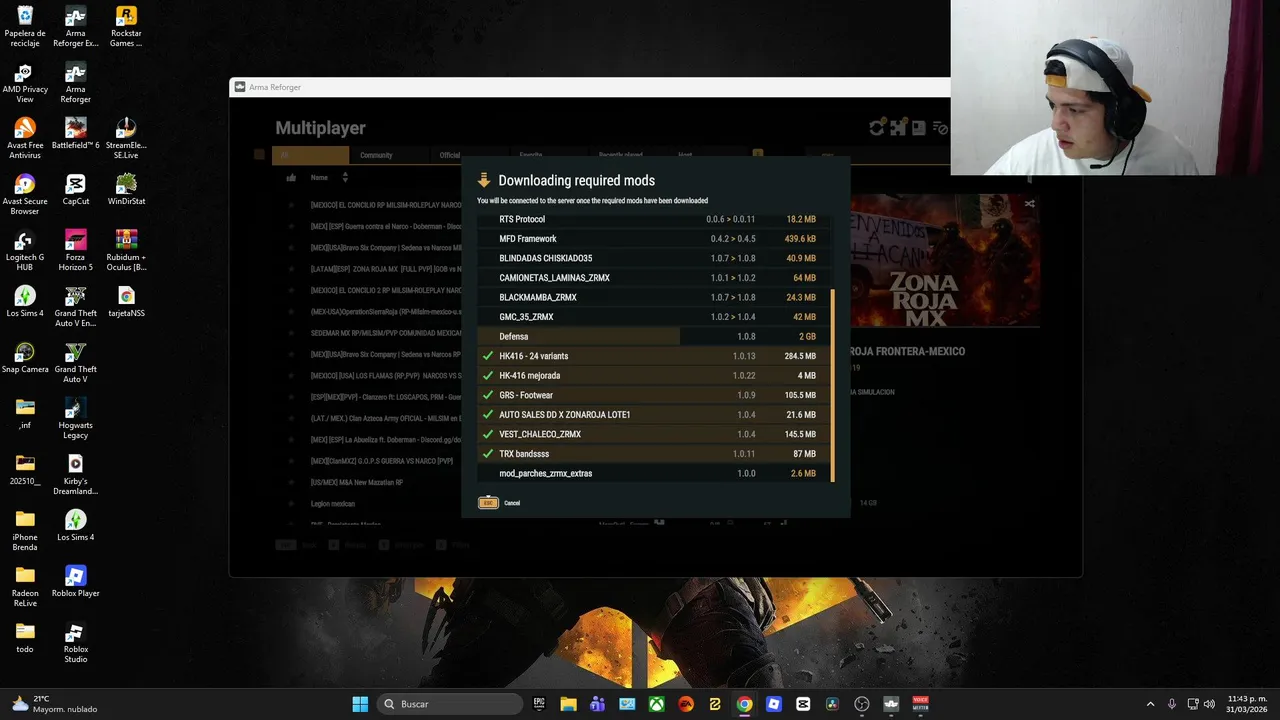Viewport: 1280px width, 720px height.
Task: Open Papelera de reciclaje desktop icon
Action: coord(25,27)
